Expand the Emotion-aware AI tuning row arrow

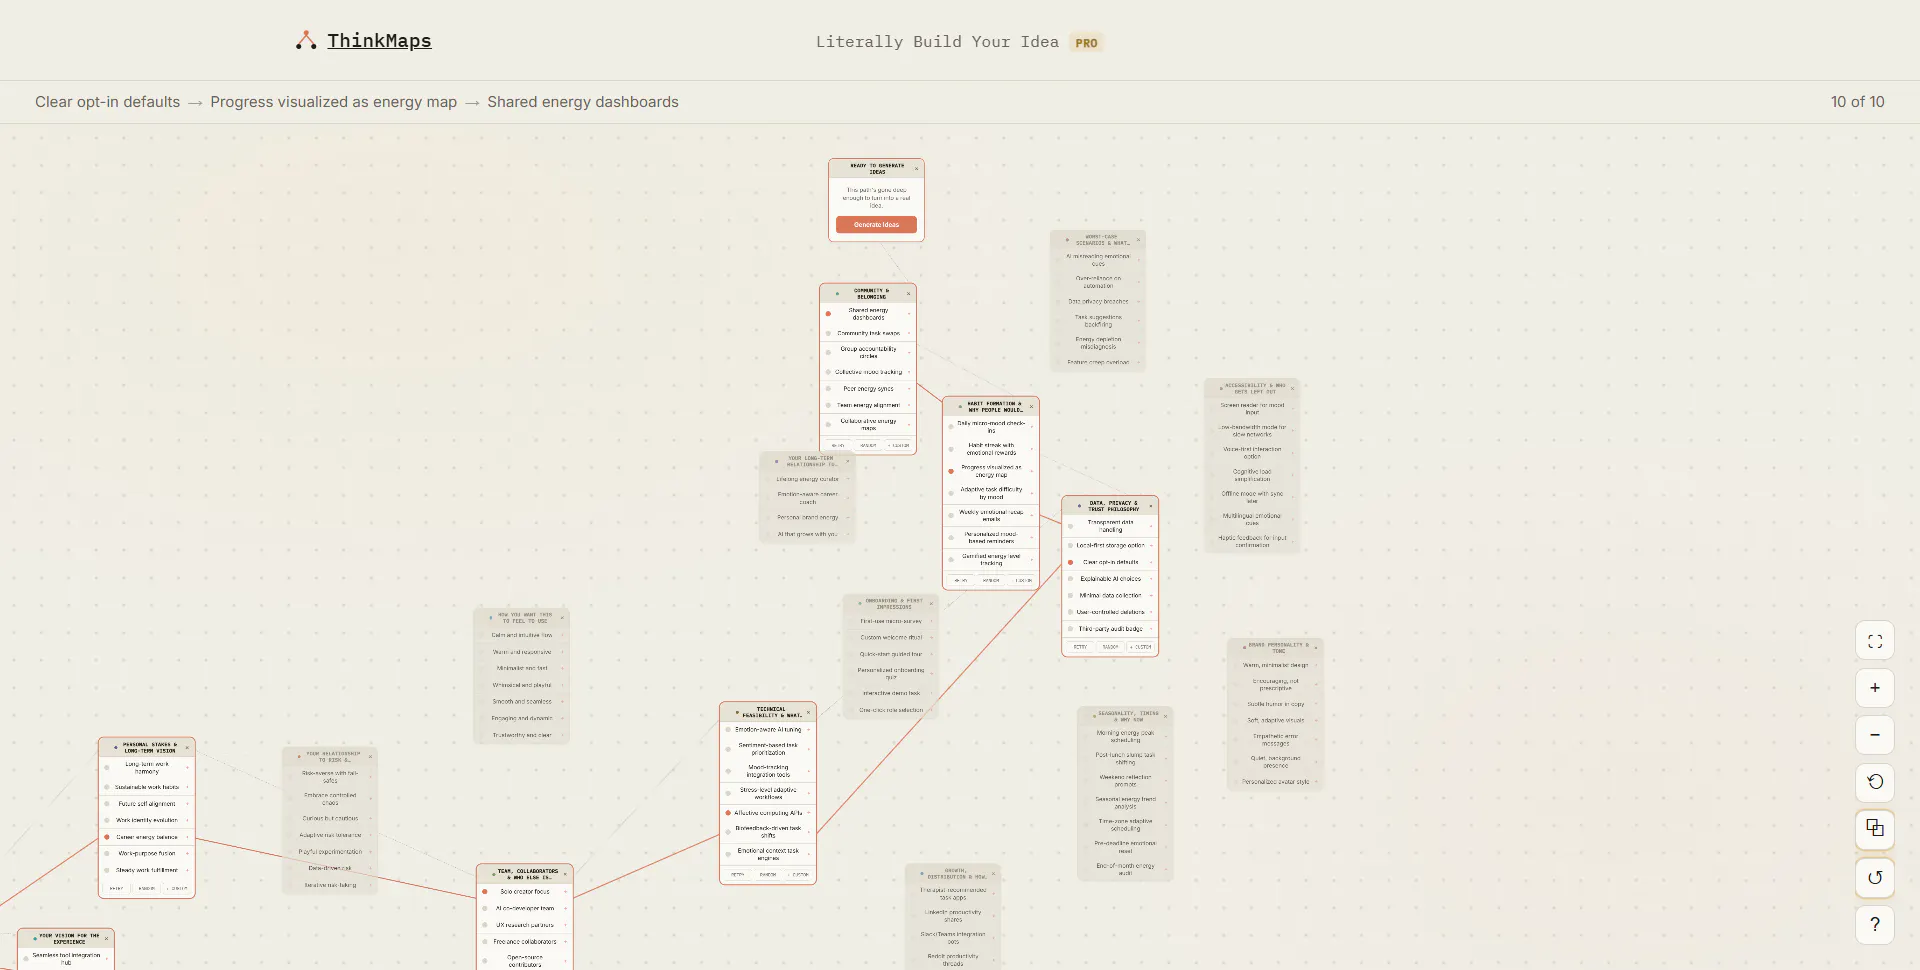click(809, 730)
